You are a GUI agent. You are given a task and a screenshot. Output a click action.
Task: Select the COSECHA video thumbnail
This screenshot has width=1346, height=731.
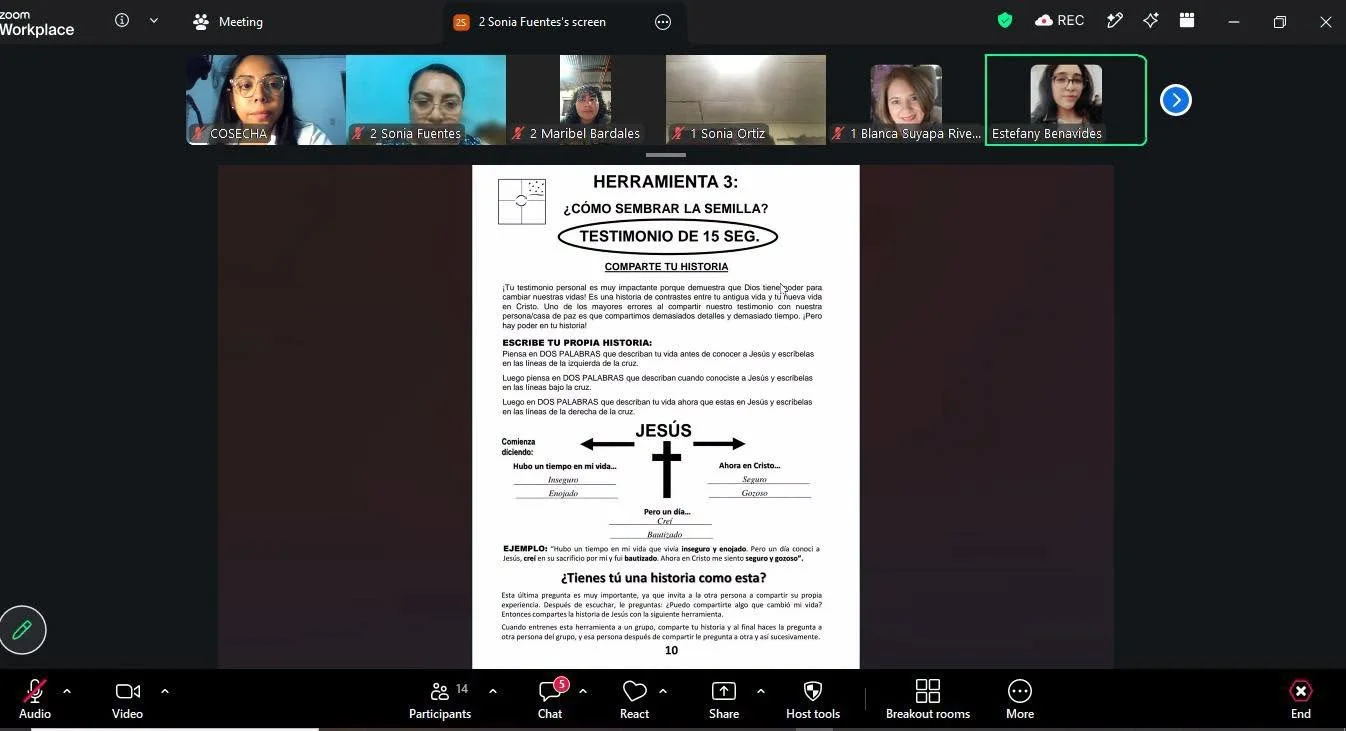(x=266, y=100)
